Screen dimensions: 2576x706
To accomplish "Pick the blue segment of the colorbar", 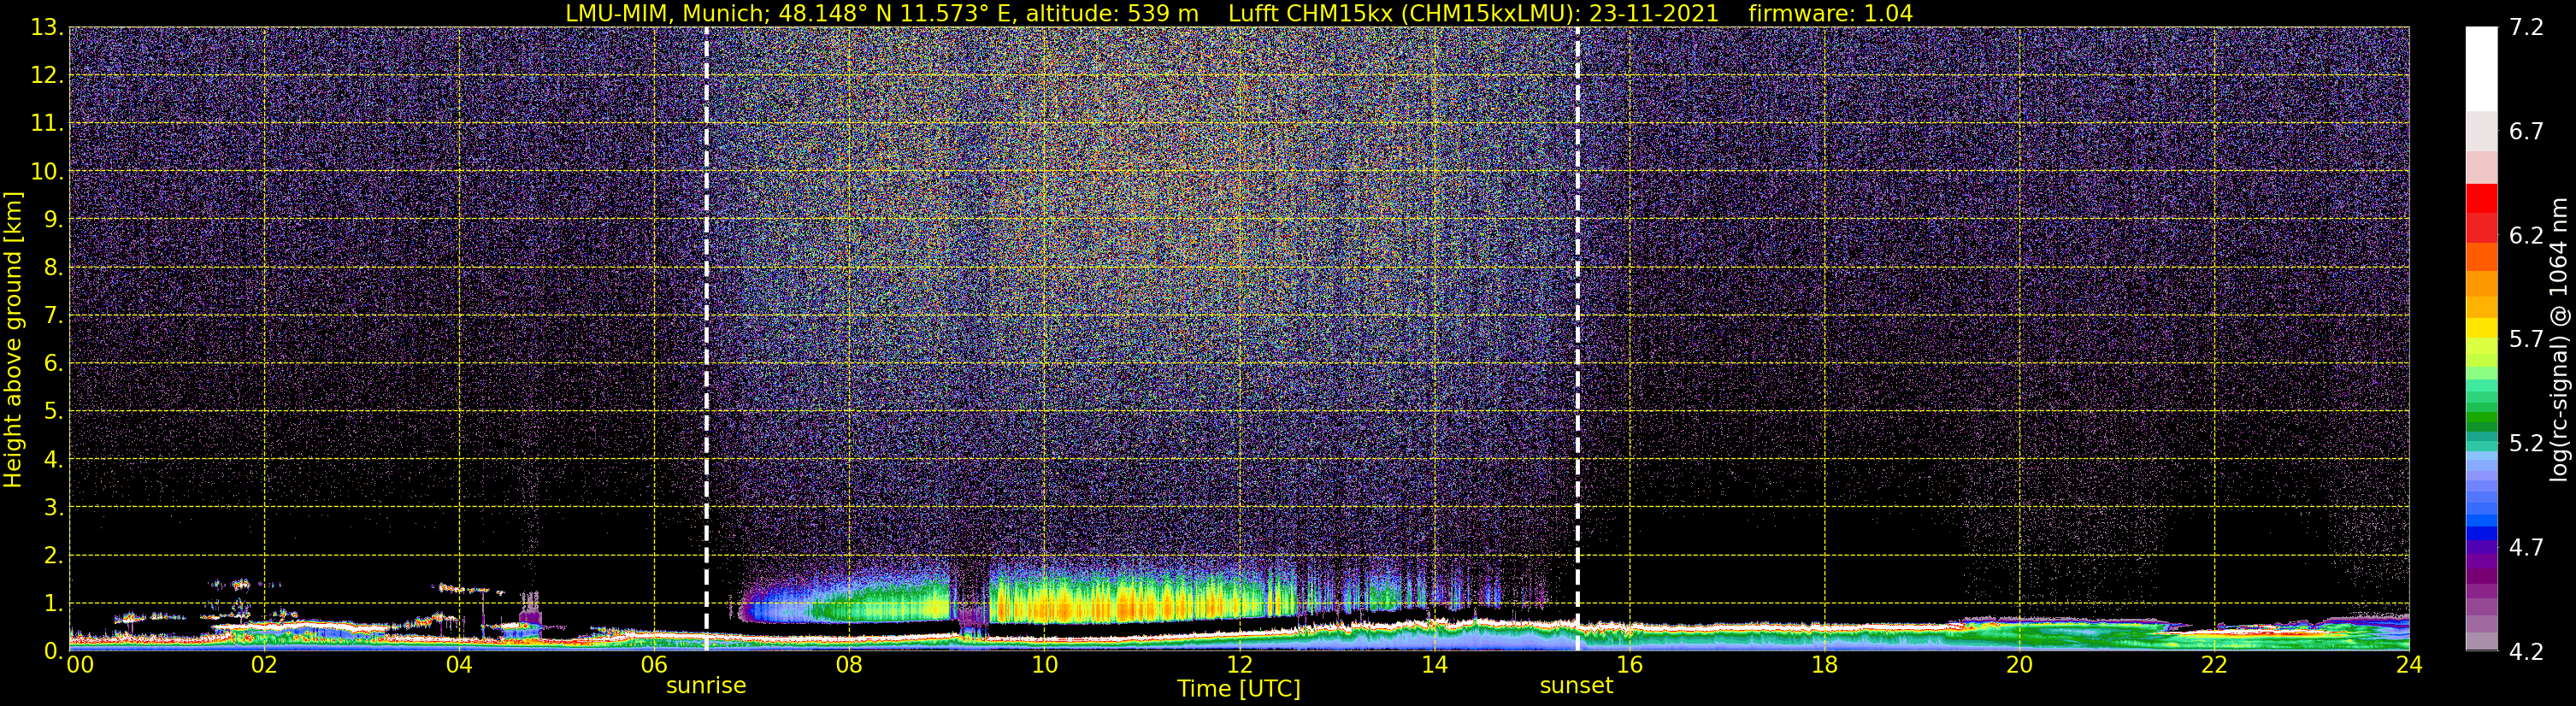I will (2481, 533).
